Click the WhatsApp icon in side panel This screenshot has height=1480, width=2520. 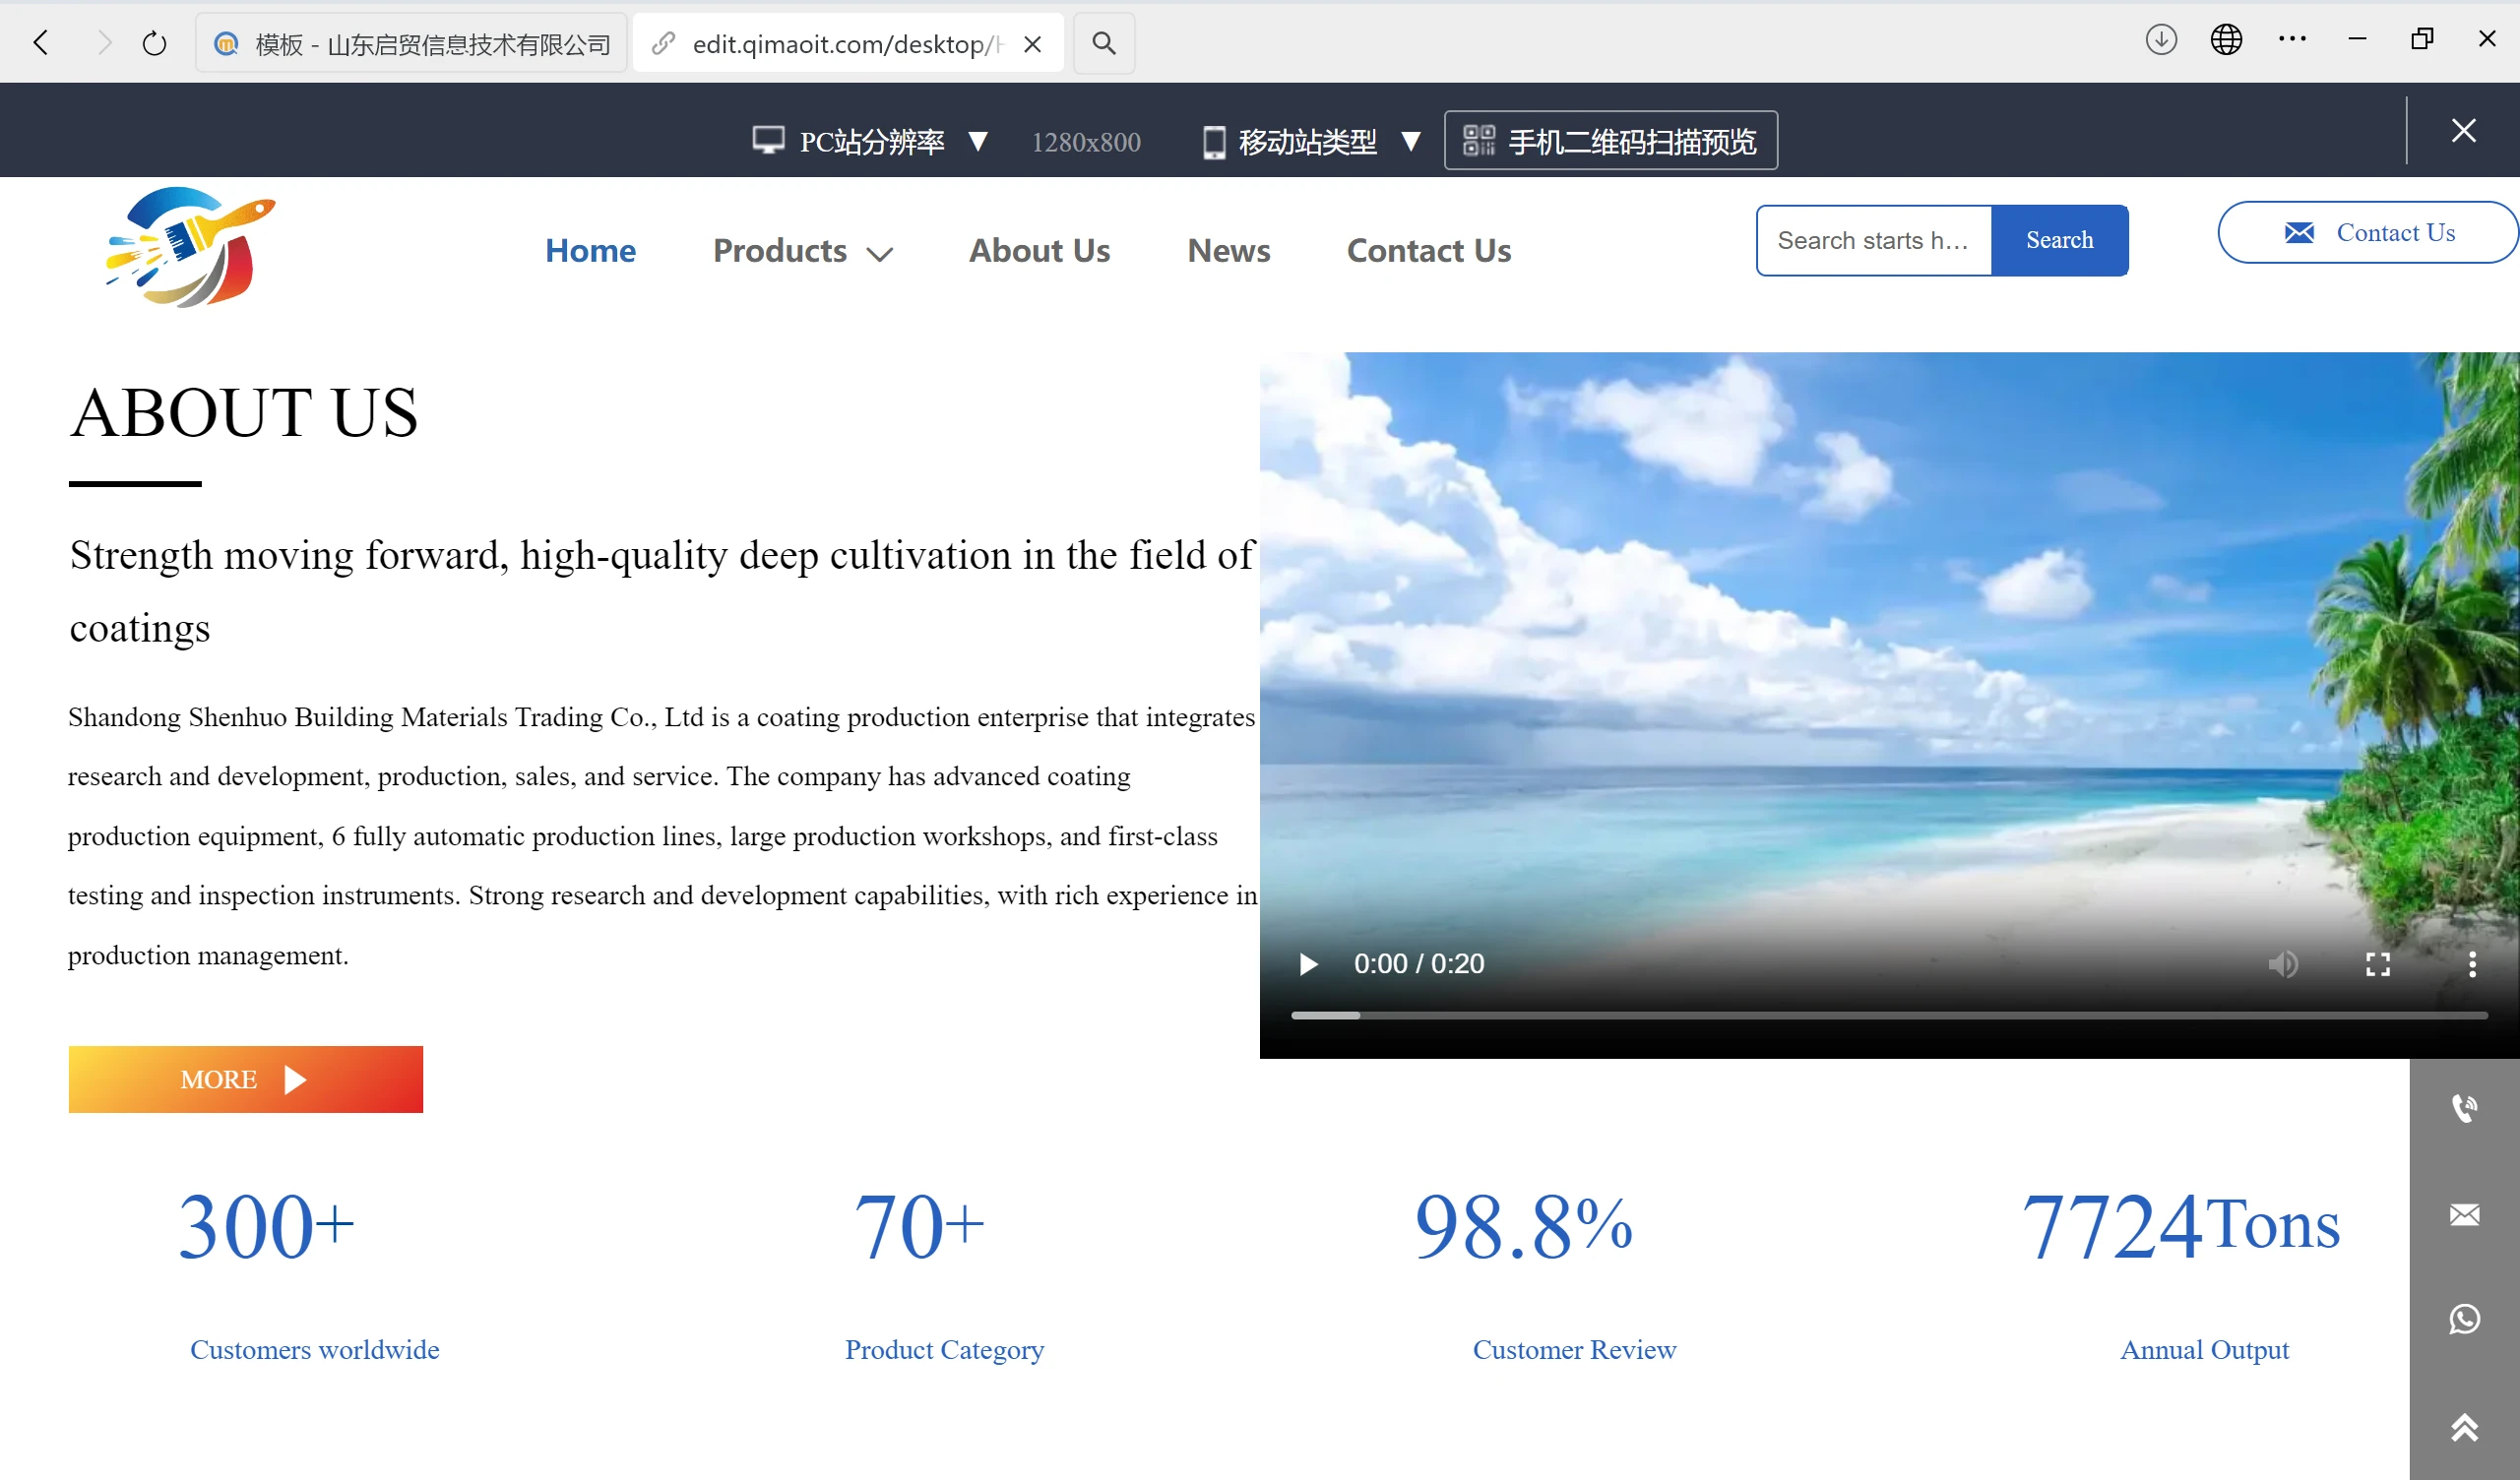click(2464, 1319)
